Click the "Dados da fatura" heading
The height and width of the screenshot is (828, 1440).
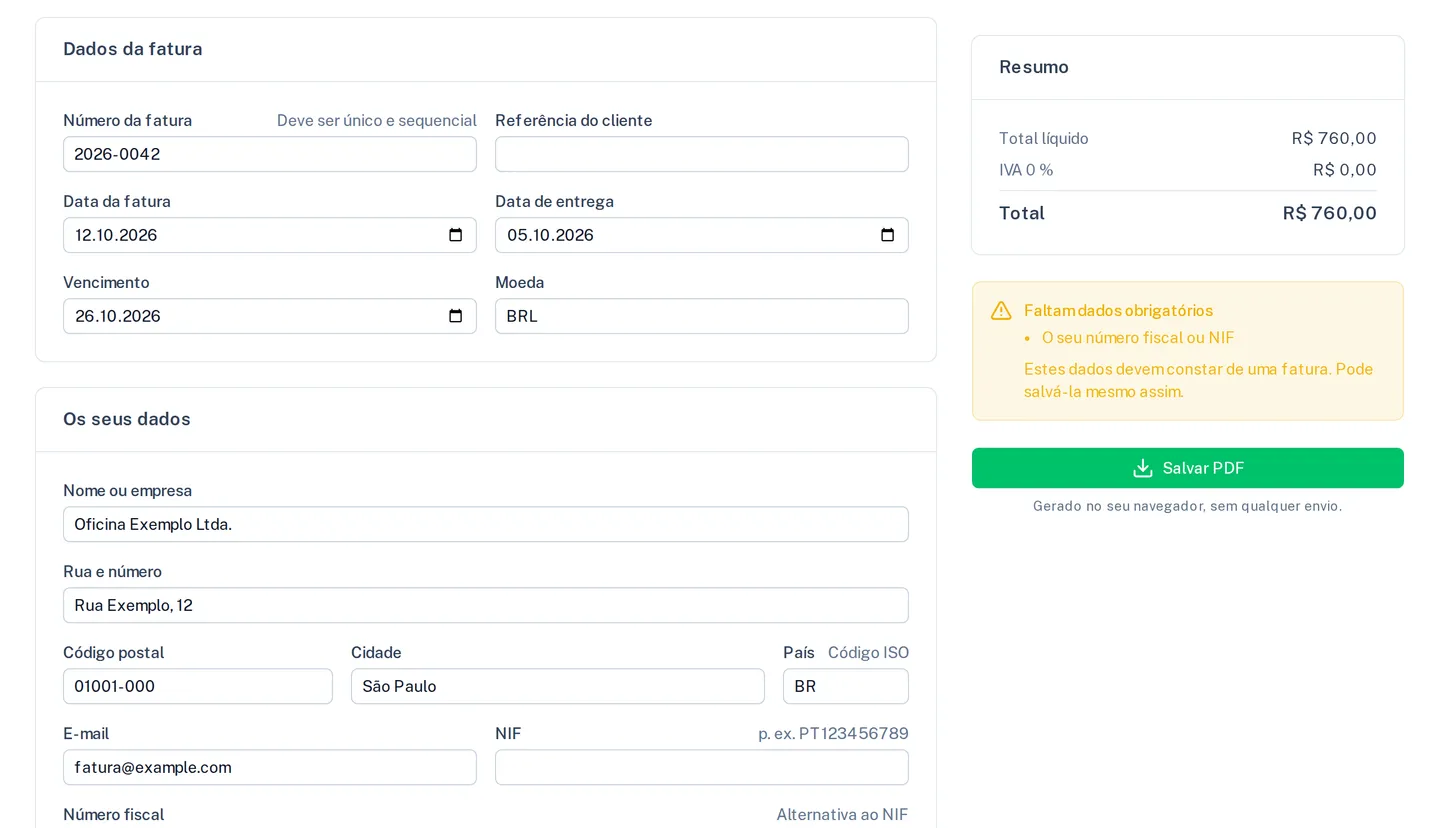[133, 49]
